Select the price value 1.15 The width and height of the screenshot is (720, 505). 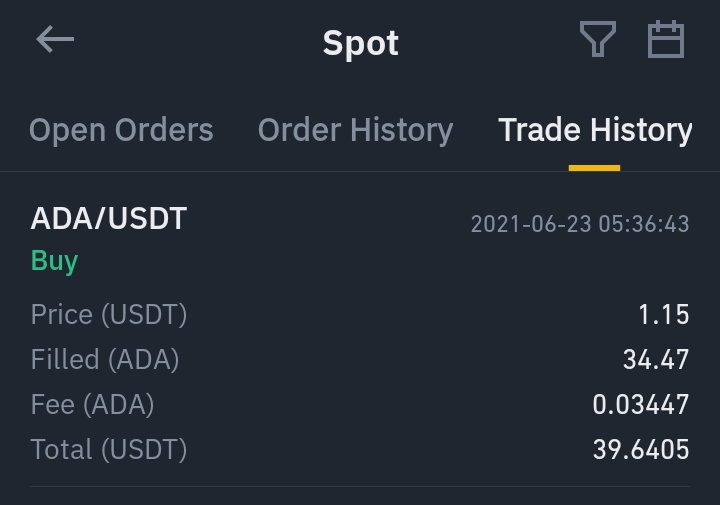tap(664, 314)
